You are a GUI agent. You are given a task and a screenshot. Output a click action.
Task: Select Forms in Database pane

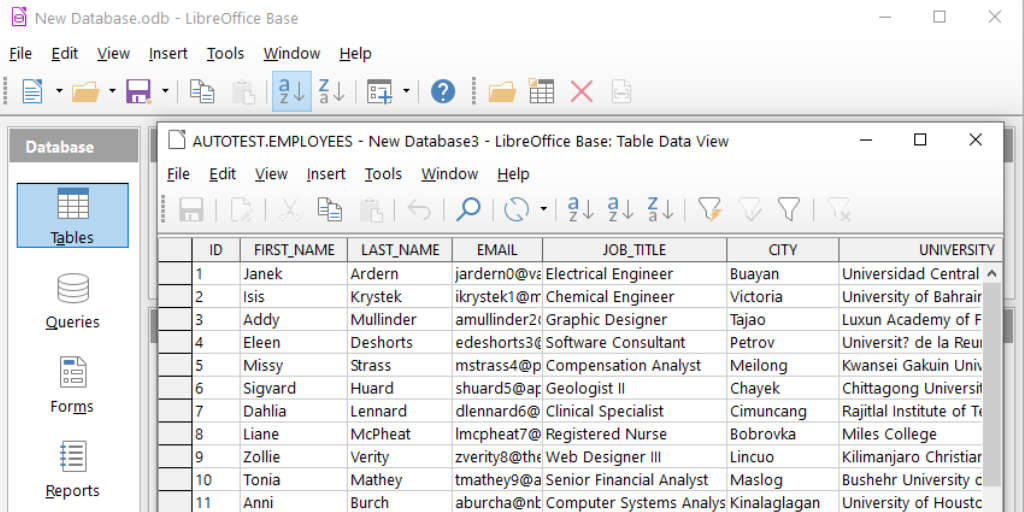[x=72, y=385]
